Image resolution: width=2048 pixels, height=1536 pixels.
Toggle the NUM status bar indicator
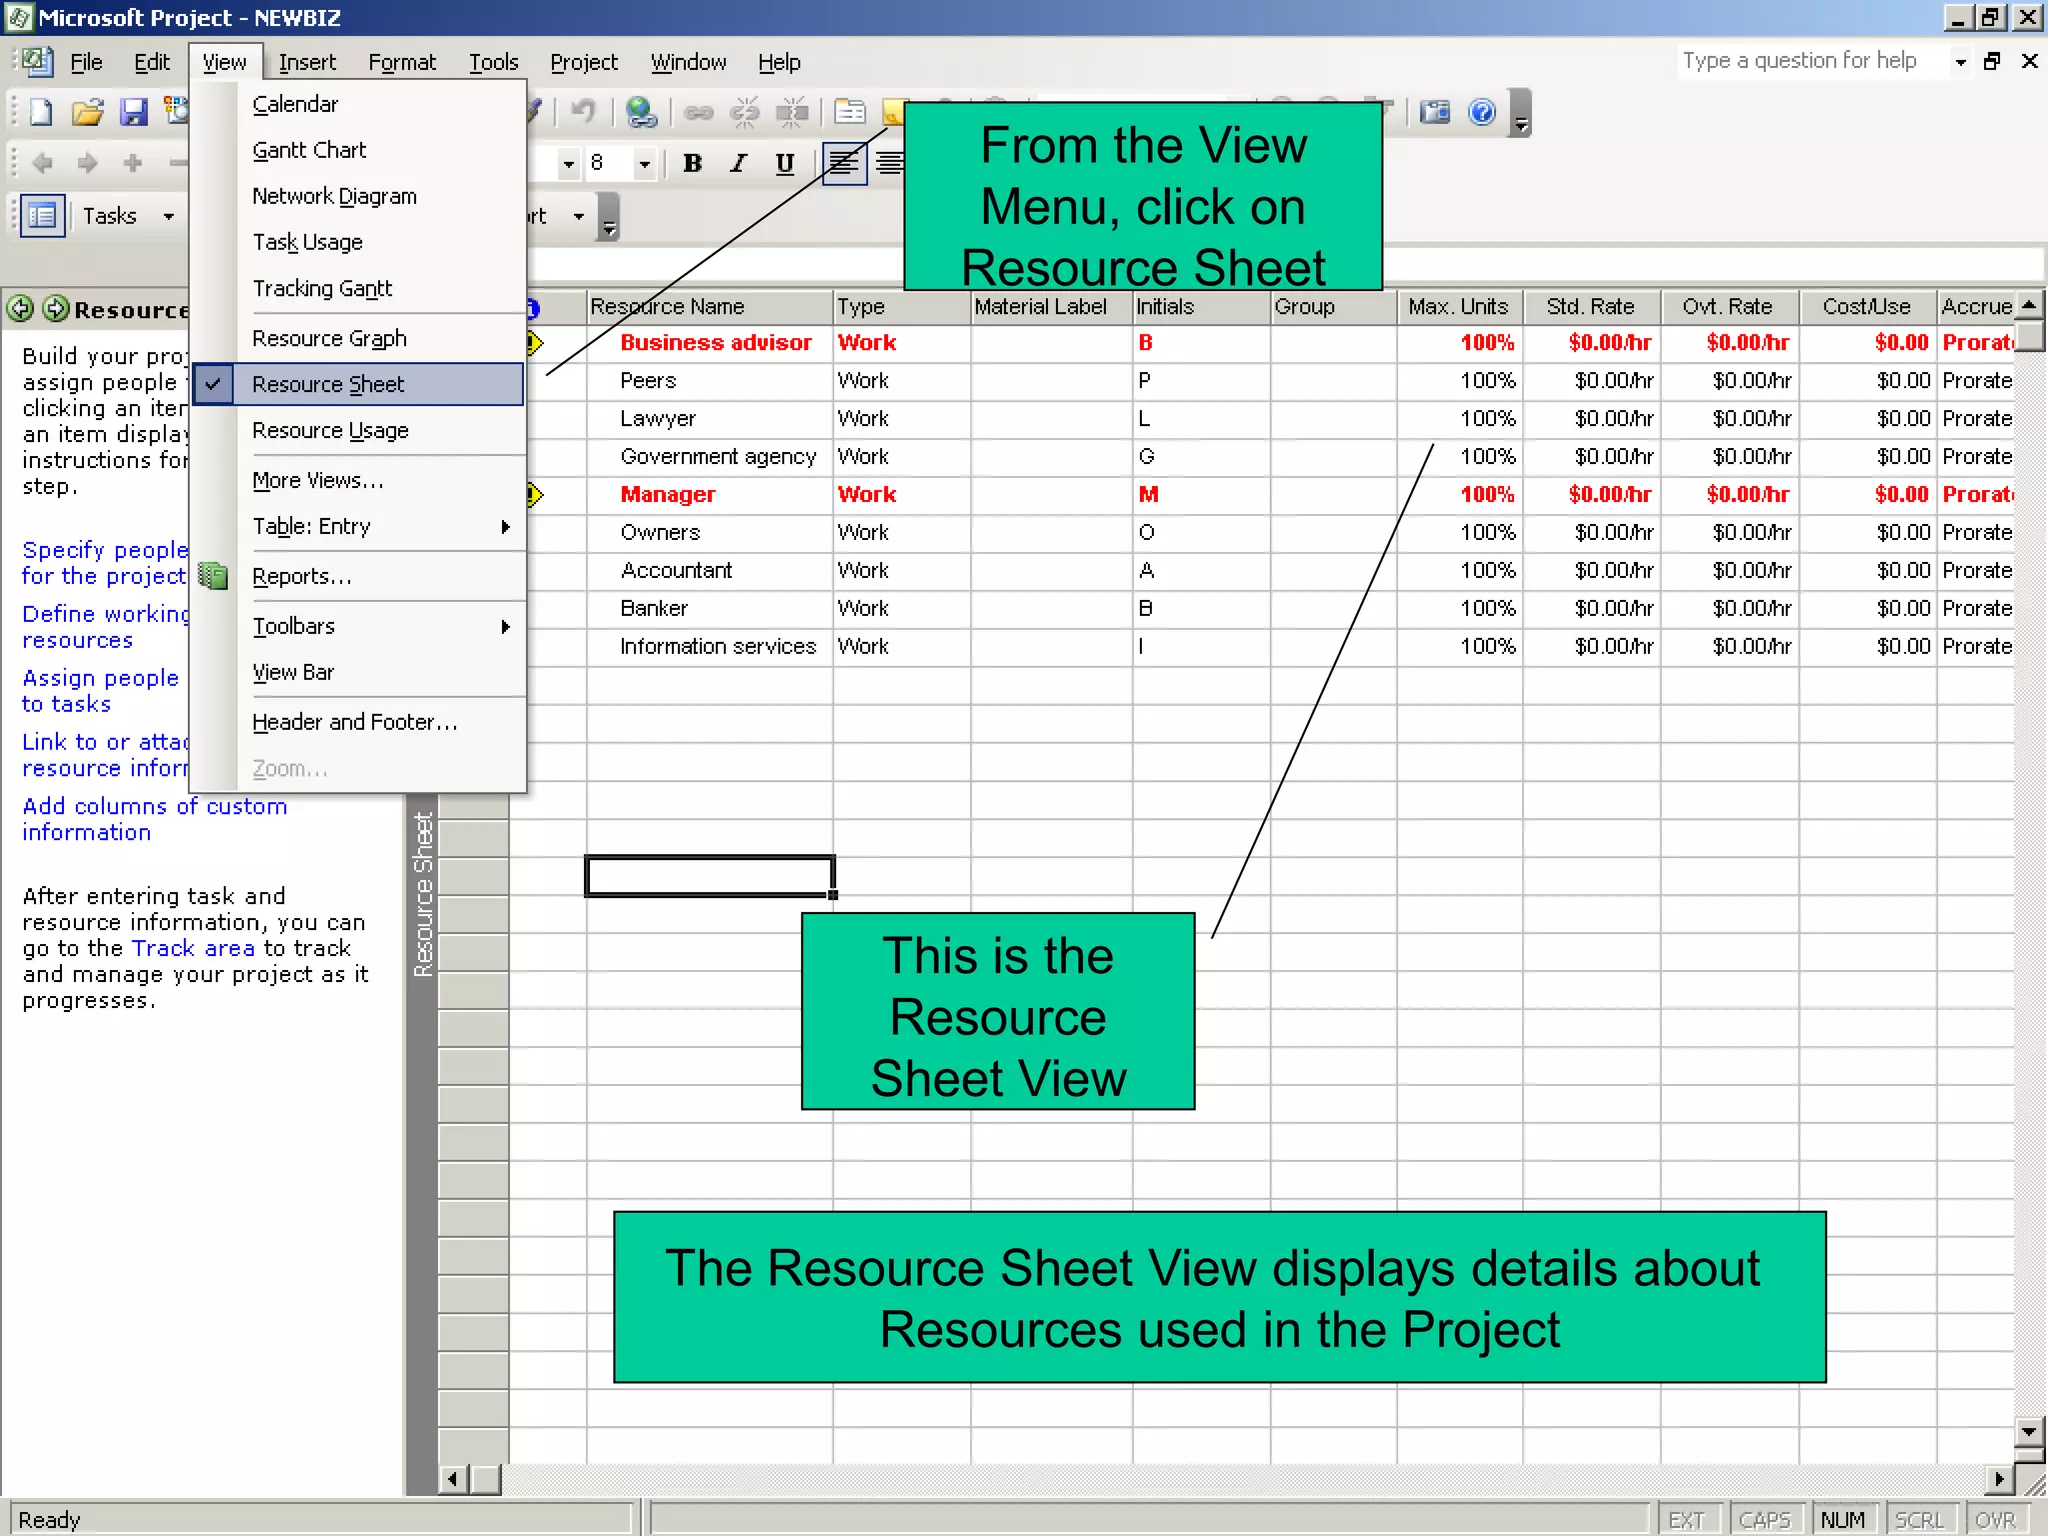(1842, 1520)
